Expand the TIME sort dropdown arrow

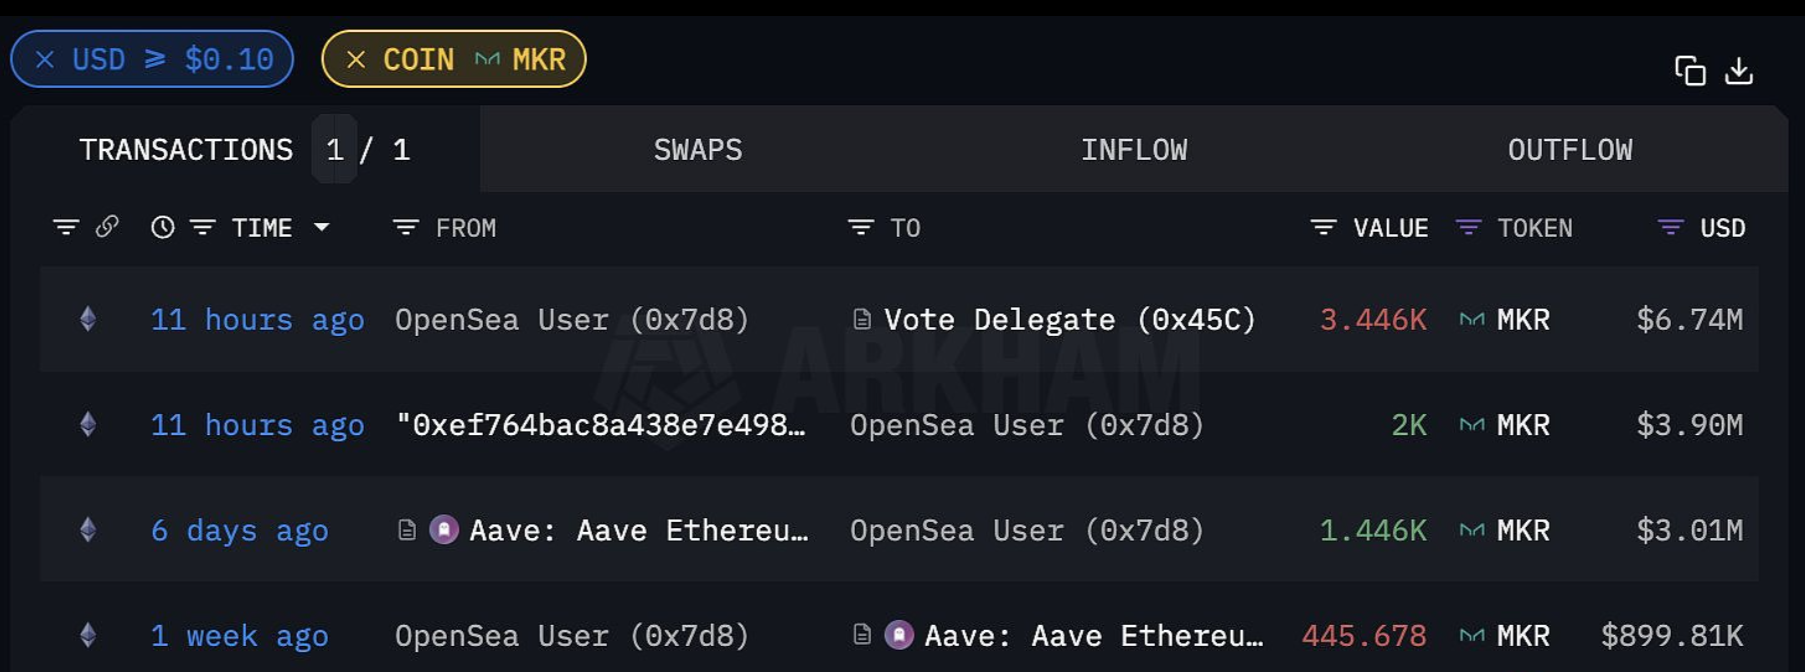(x=321, y=227)
